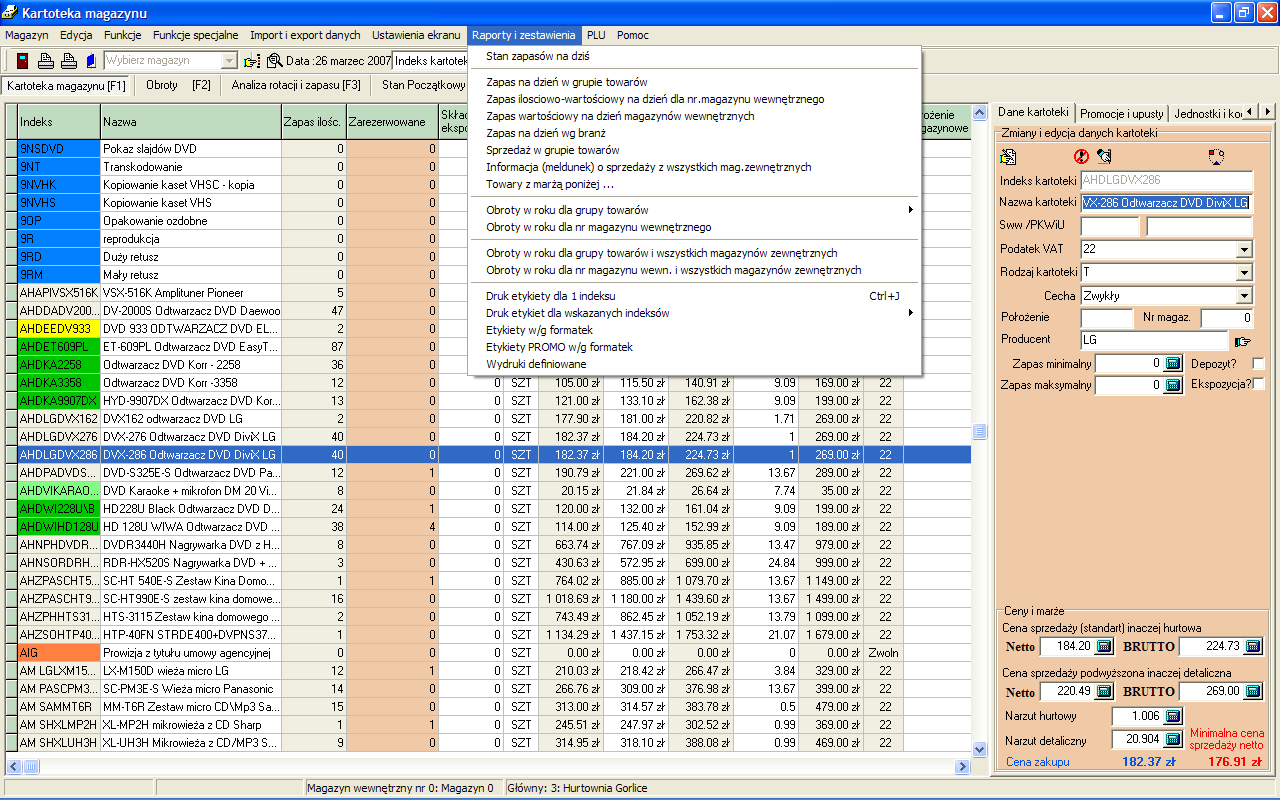Open calculator next to retail Netto 220.49

pos(1104,691)
